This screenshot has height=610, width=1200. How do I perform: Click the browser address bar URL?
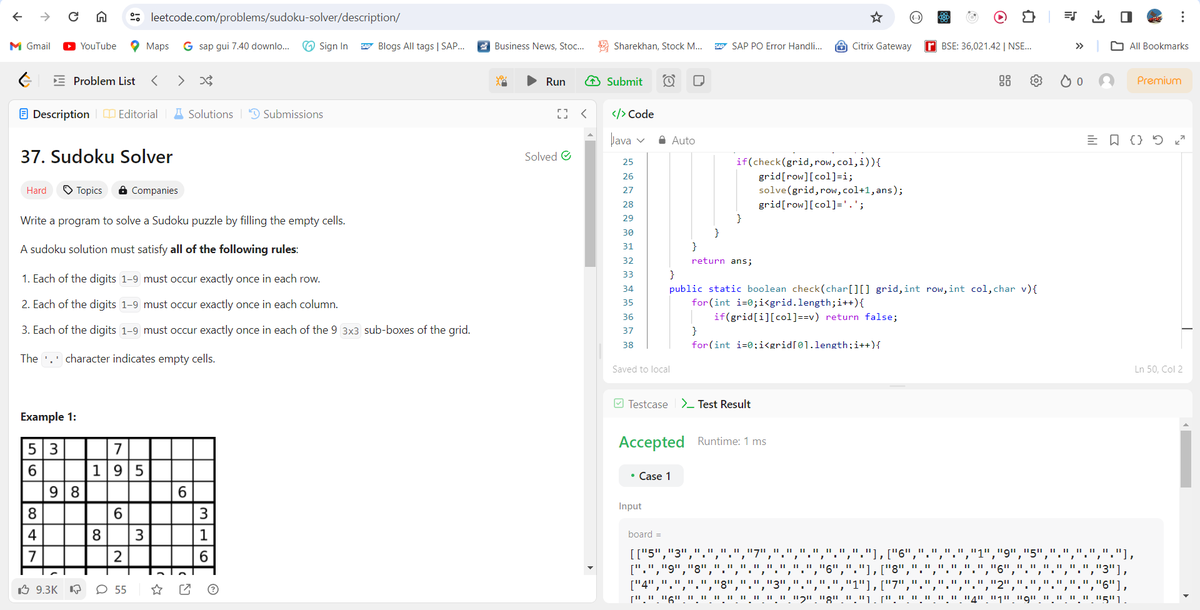pos(276,17)
